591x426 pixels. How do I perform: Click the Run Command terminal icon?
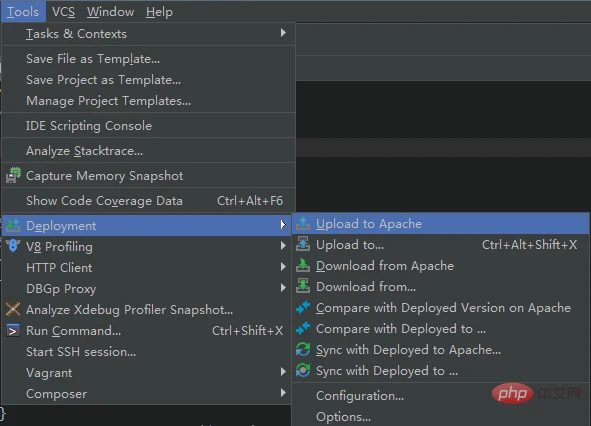coord(13,331)
